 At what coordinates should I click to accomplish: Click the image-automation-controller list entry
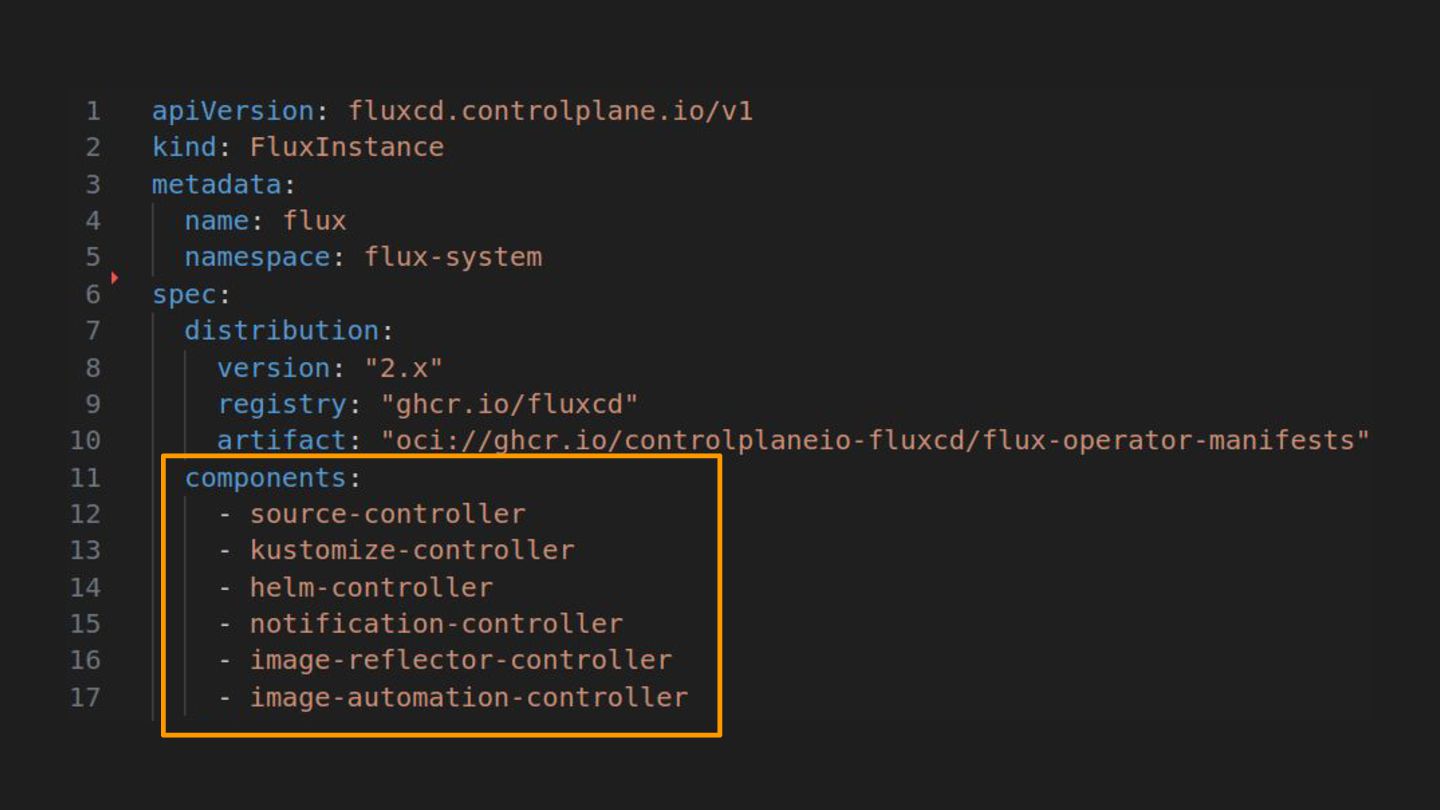469,697
